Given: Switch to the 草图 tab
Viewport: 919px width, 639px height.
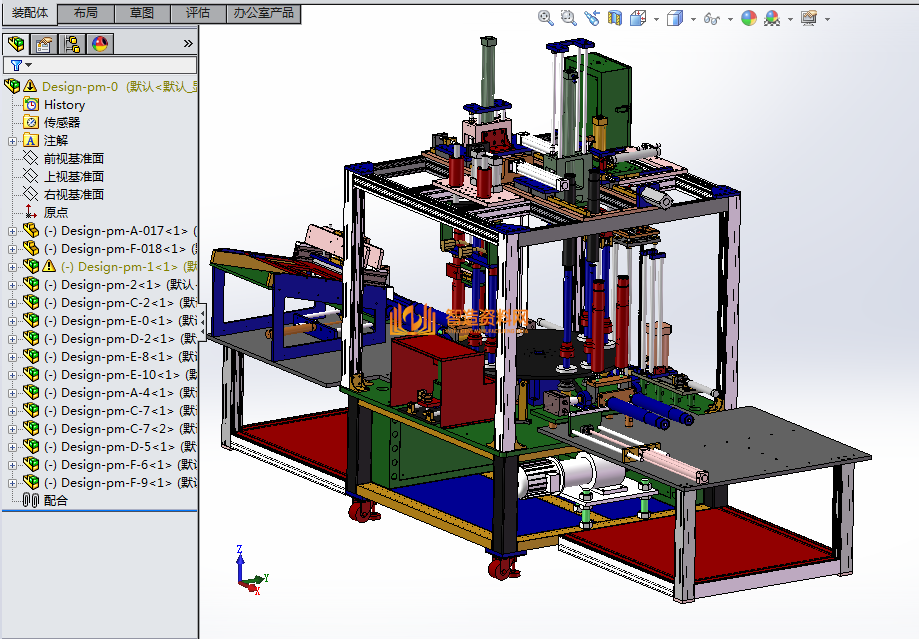Looking at the screenshot, I should (142, 13).
